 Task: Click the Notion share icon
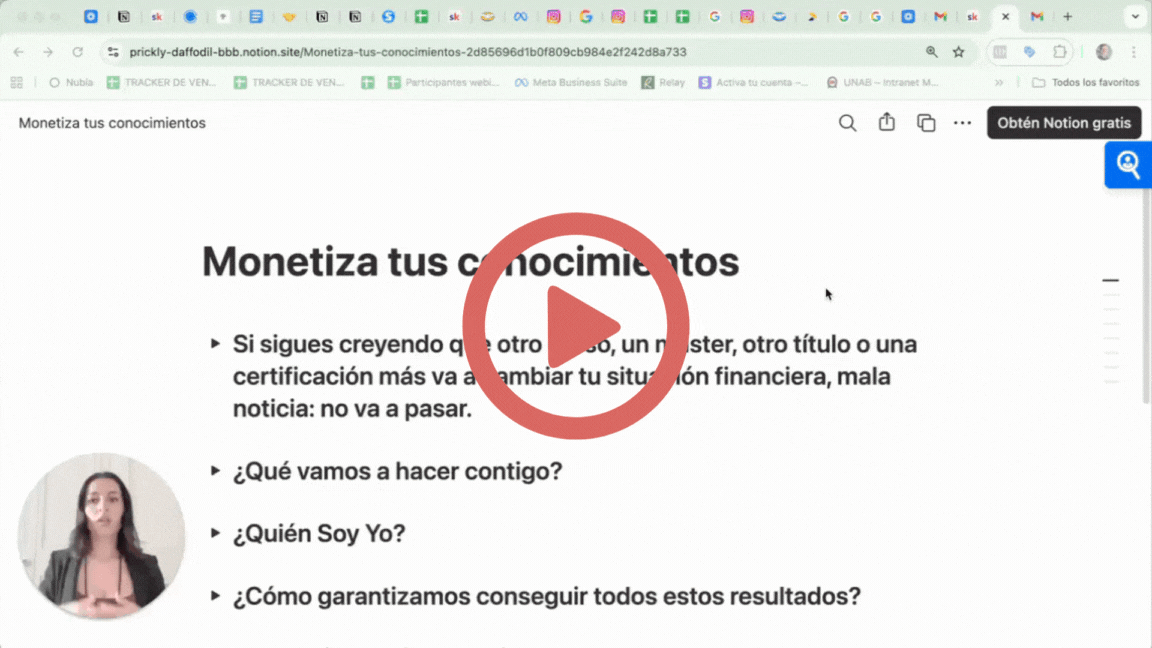887,122
